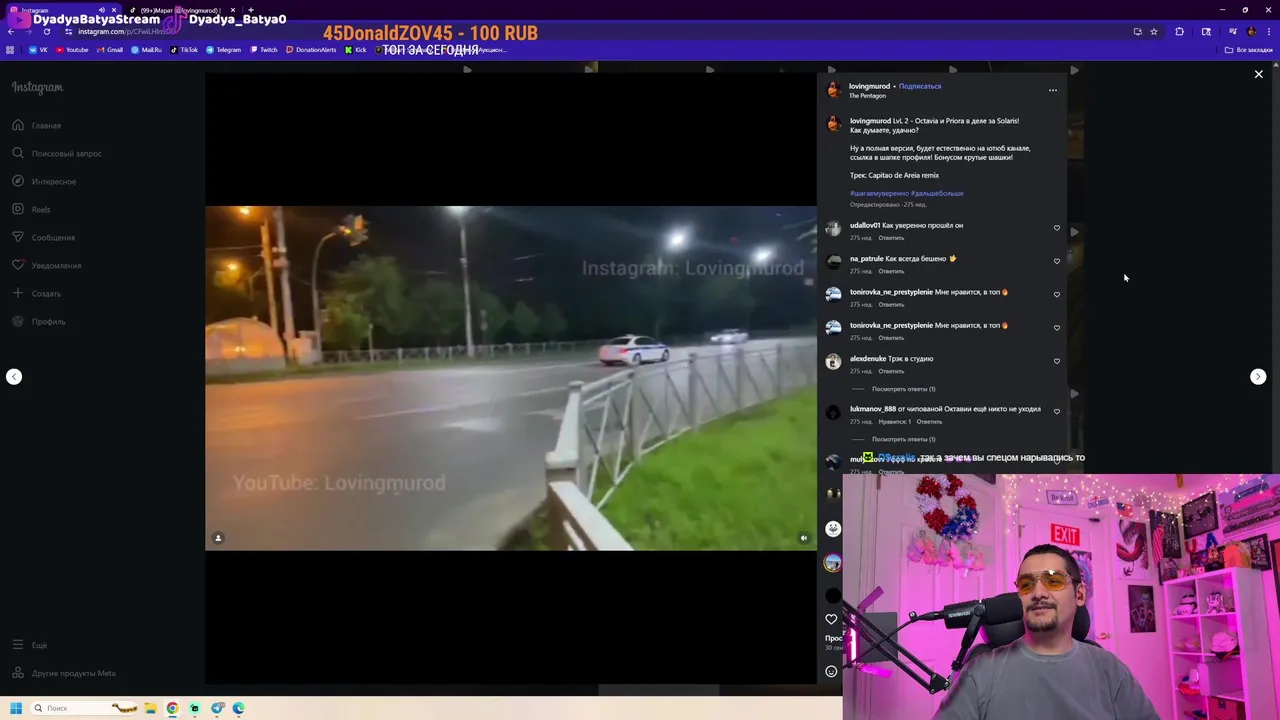This screenshot has height=720, width=1280.
Task: Like the post with heart icon
Action: [x=831, y=619]
